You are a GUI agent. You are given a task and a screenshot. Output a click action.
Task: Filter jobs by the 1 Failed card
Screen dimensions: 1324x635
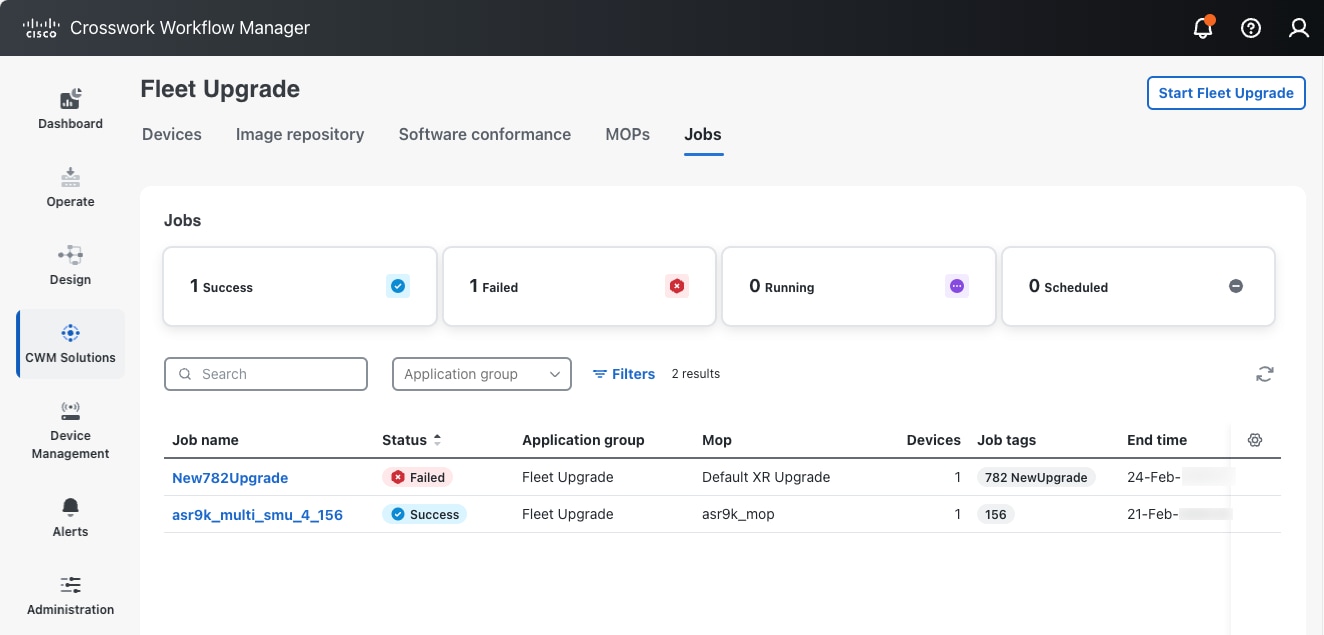(x=579, y=287)
